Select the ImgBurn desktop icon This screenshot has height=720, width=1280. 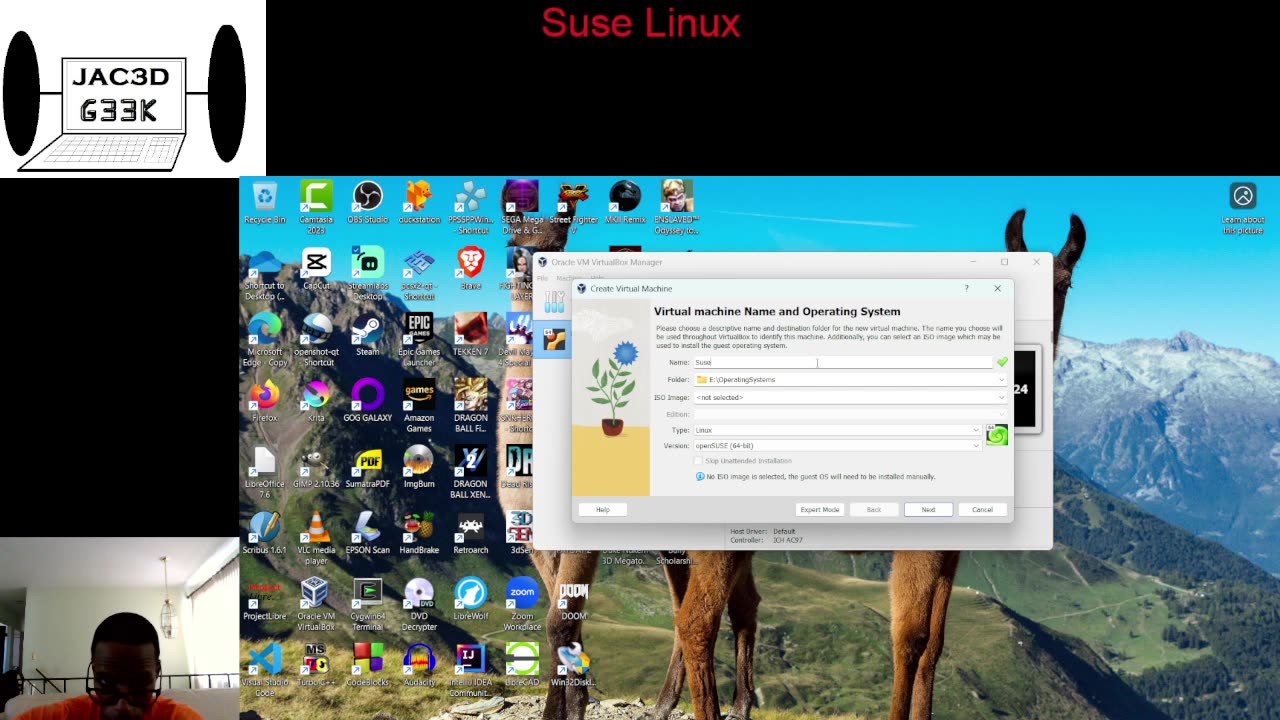(x=419, y=467)
